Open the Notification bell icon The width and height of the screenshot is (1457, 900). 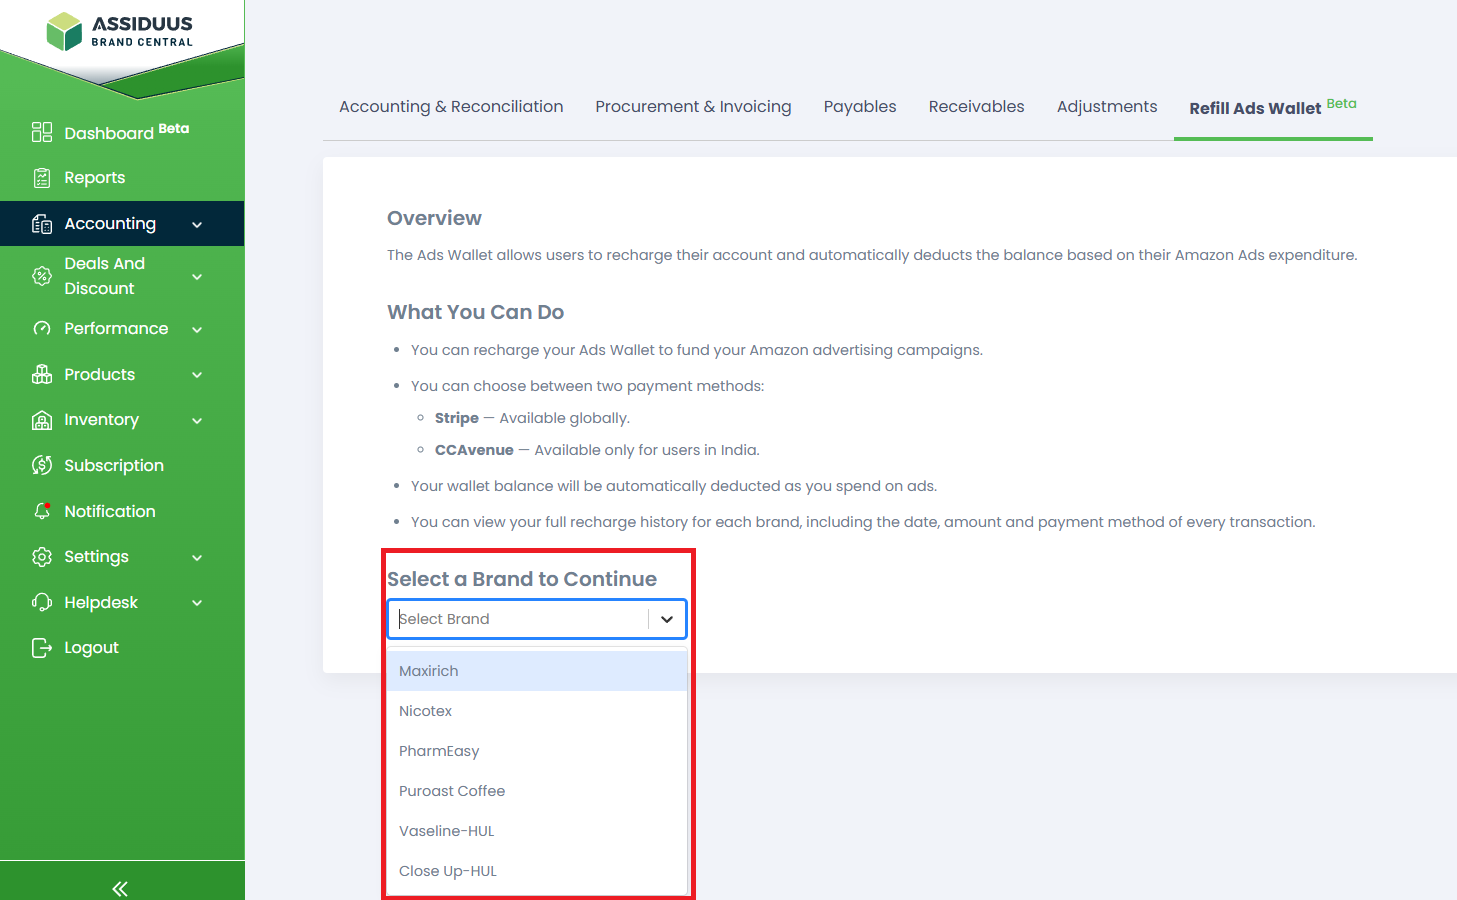[x=42, y=511]
